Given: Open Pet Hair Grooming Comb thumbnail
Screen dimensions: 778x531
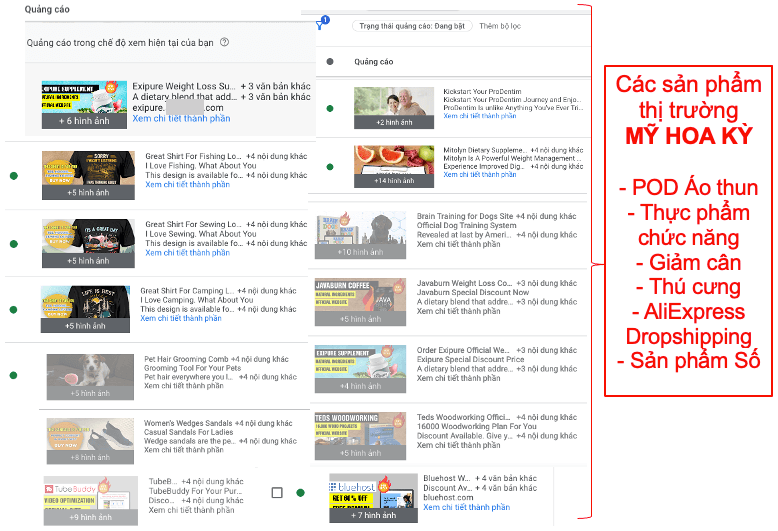Looking at the screenshot, I should pos(90,377).
